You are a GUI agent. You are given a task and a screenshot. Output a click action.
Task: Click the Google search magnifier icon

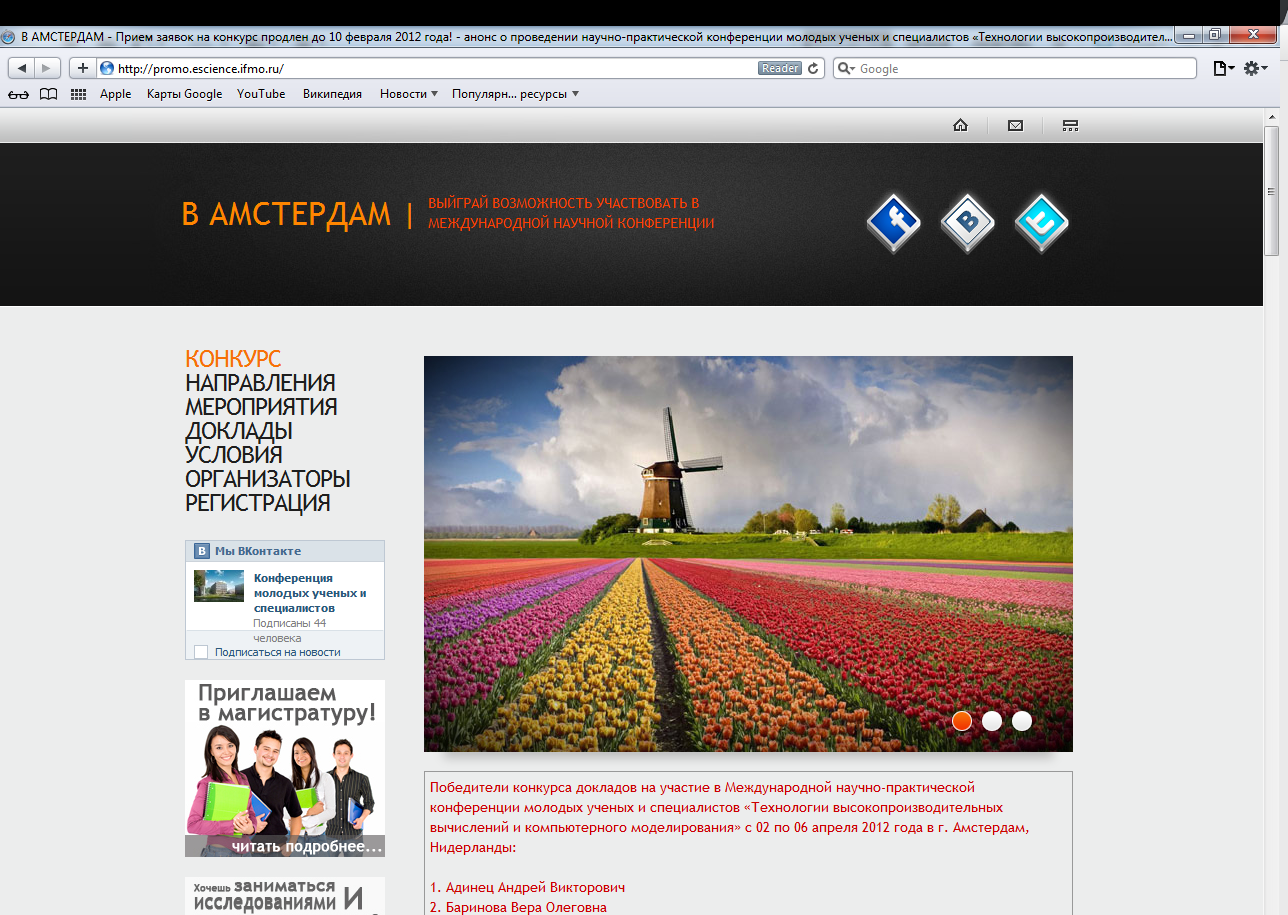point(846,68)
